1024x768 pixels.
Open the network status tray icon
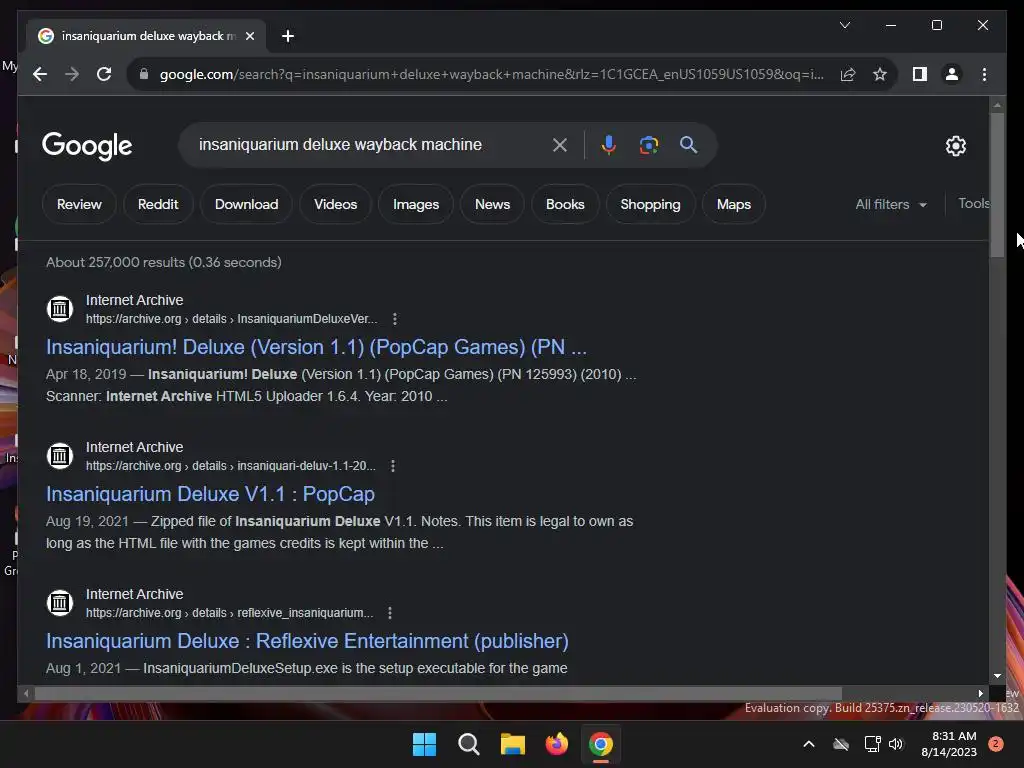click(872, 744)
